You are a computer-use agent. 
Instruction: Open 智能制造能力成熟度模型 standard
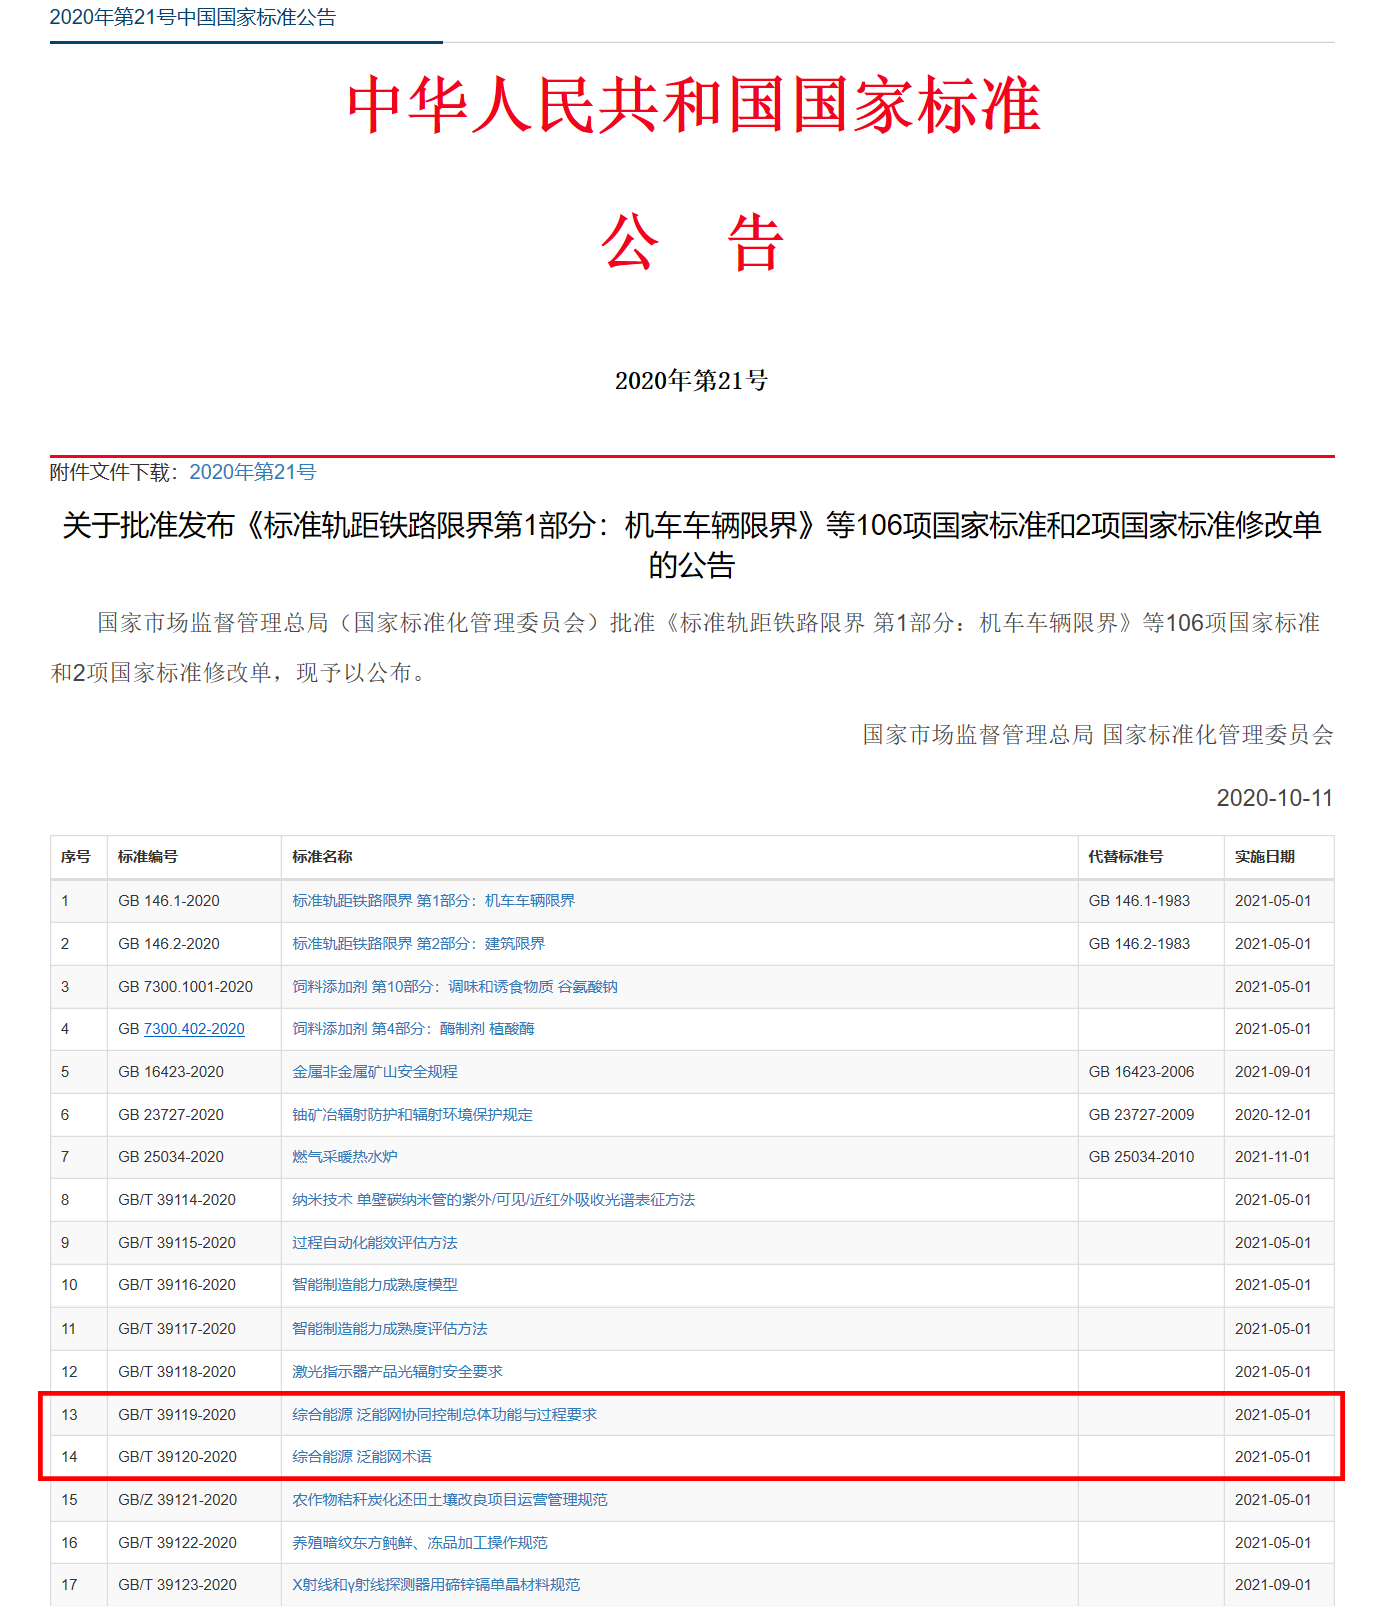tap(374, 1285)
